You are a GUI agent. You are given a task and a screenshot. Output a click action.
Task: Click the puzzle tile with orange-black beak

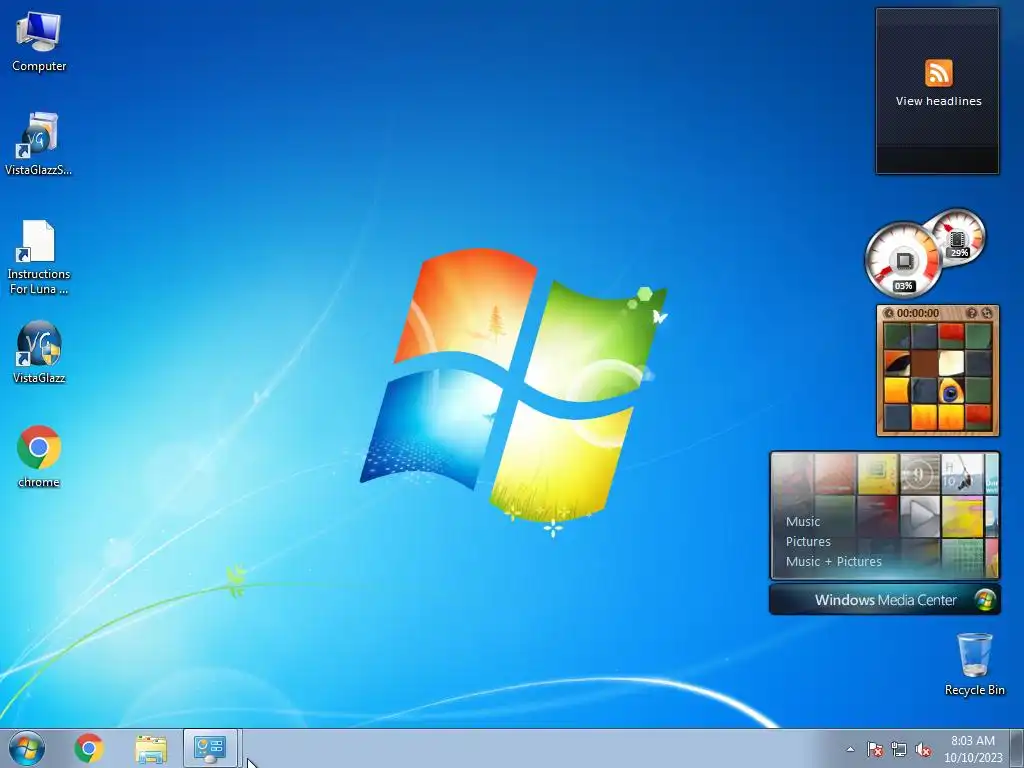[897, 364]
